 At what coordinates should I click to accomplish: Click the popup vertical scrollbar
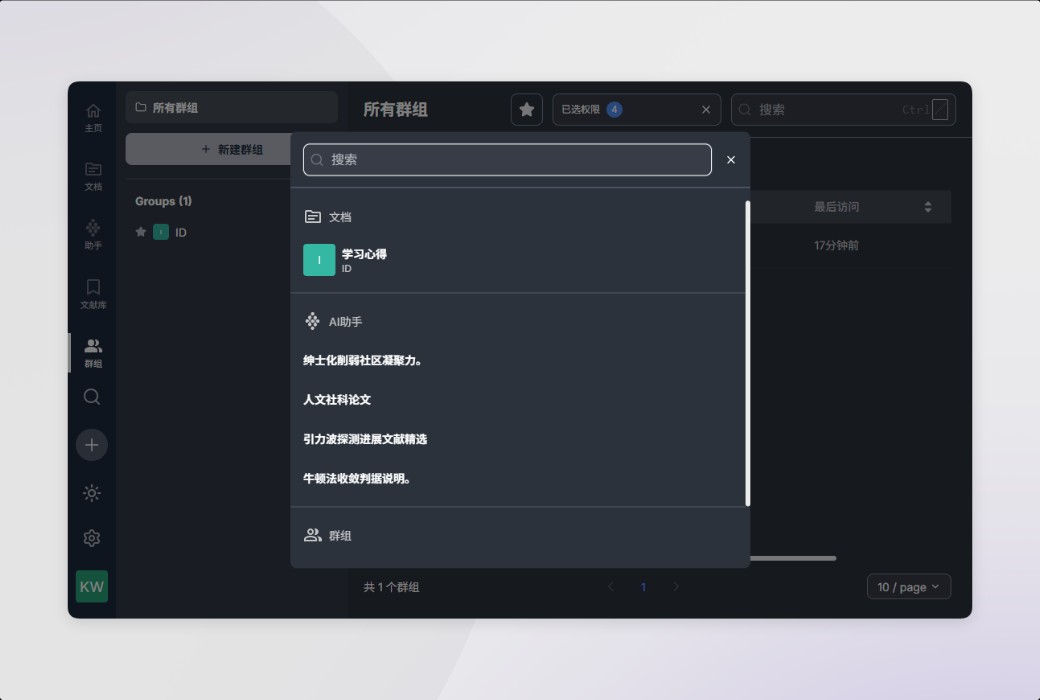[748, 353]
